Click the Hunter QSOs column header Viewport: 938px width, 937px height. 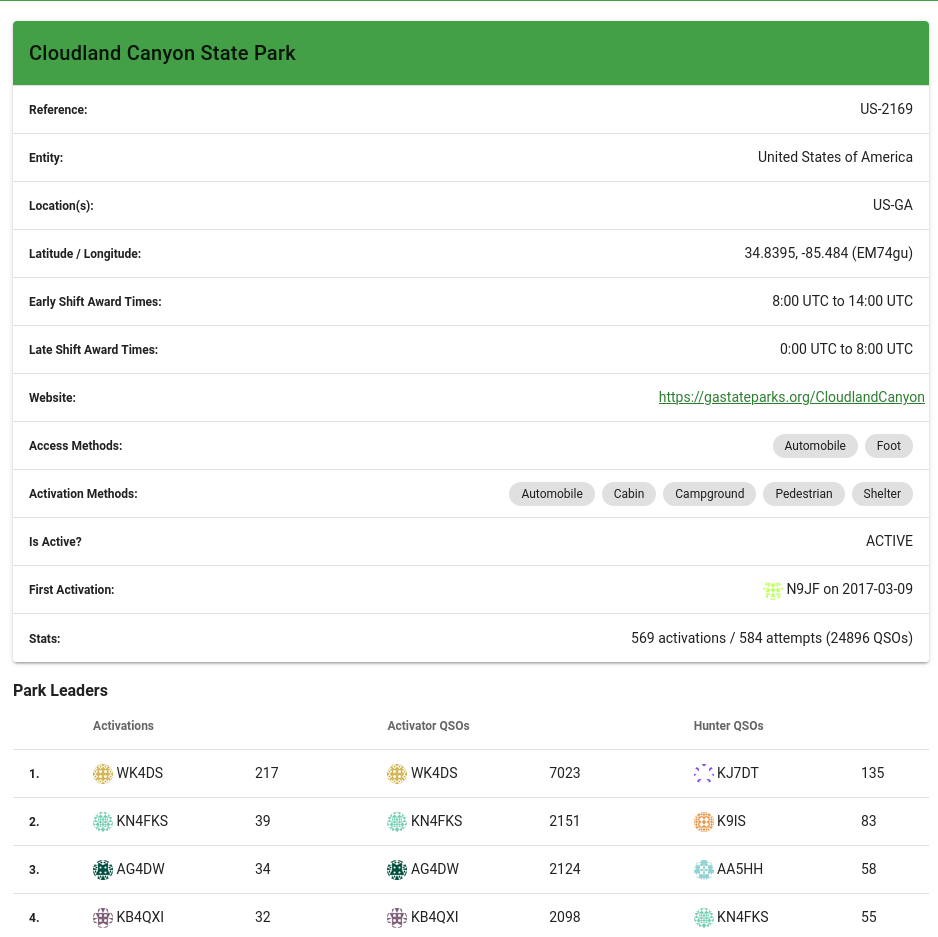(x=728, y=725)
